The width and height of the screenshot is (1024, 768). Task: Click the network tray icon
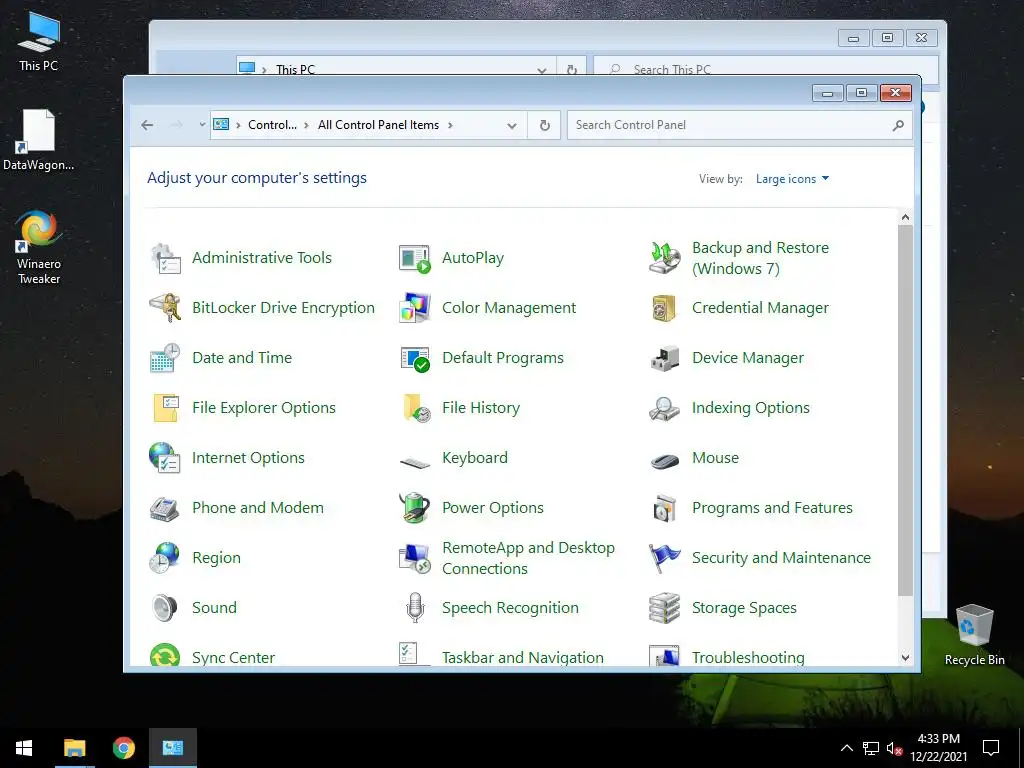pos(871,748)
